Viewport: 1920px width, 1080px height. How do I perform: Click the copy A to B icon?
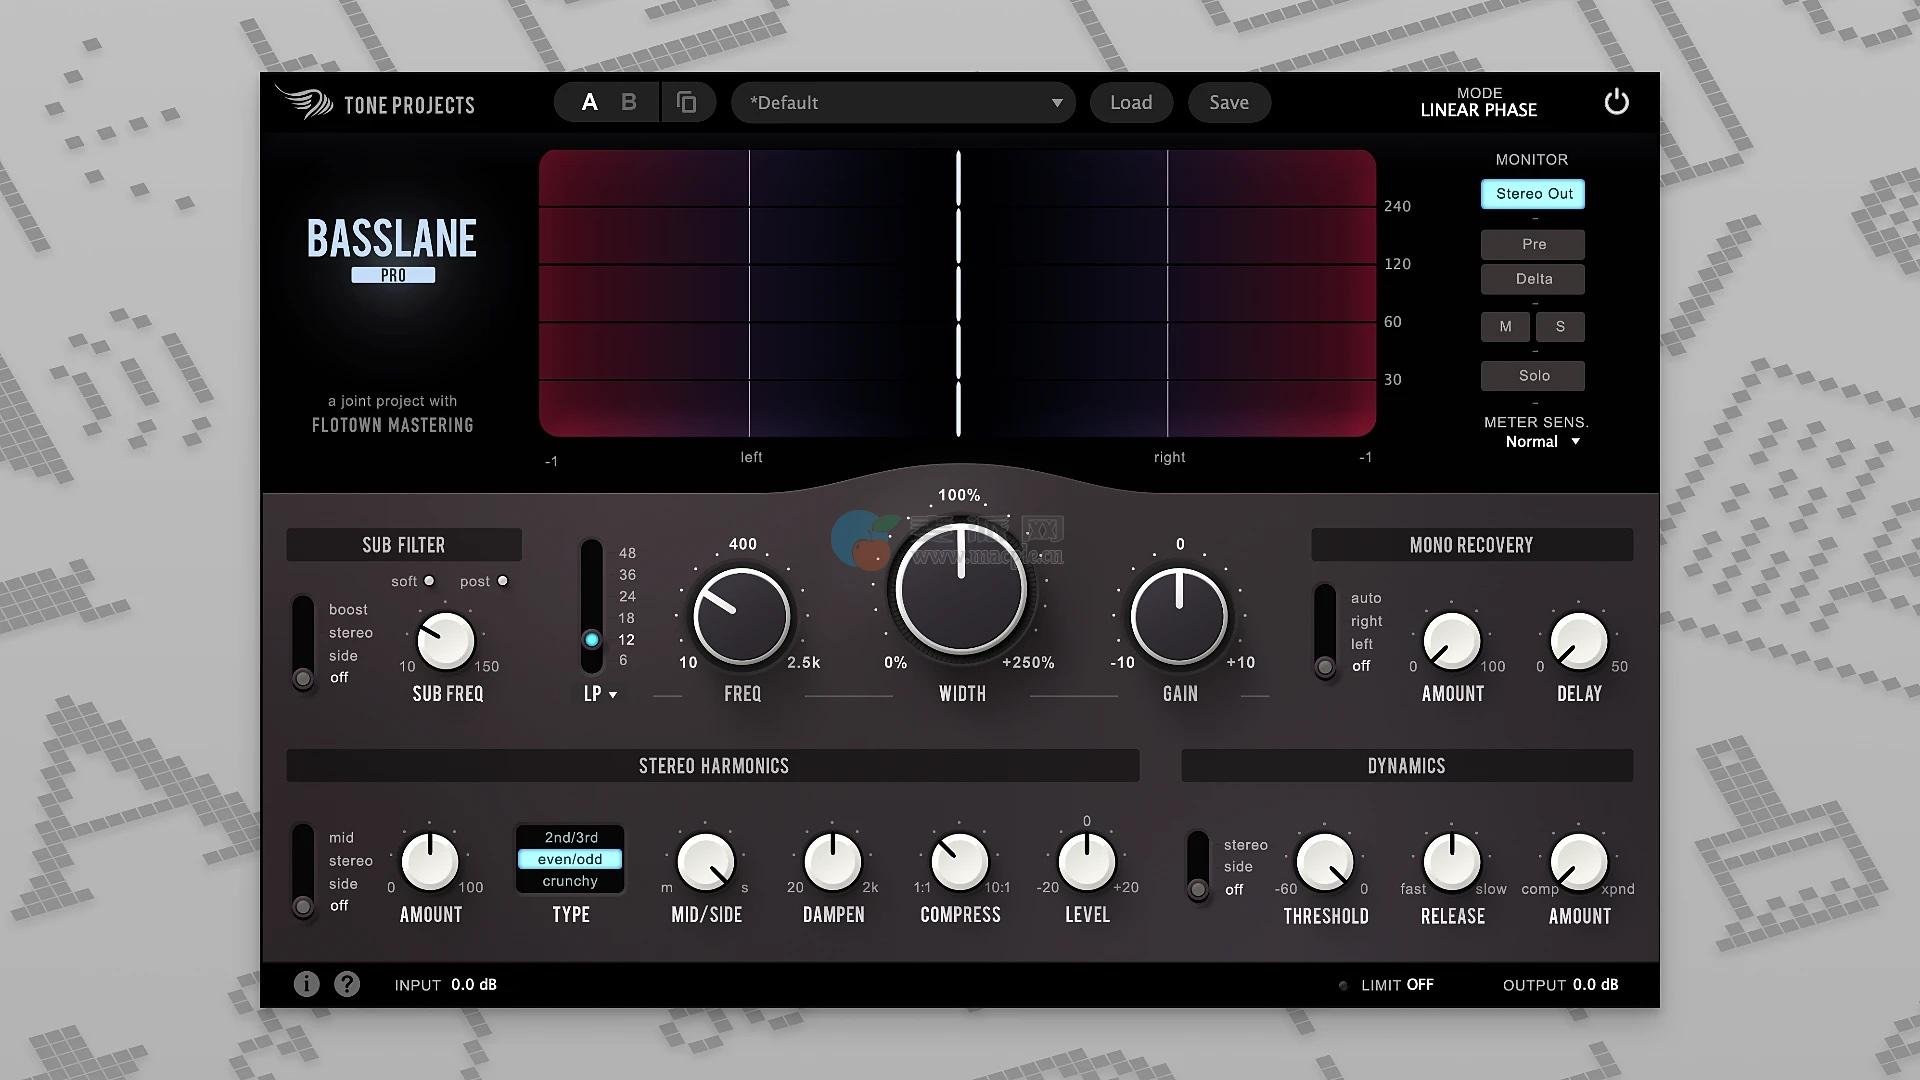coord(686,102)
